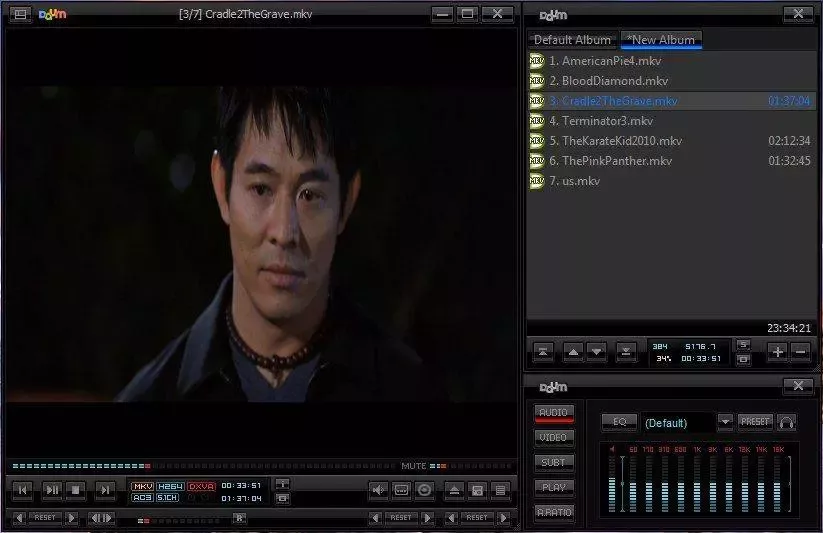The width and height of the screenshot is (823, 533).
Task: Click the eject/open file icon
Action: point(453,490)
